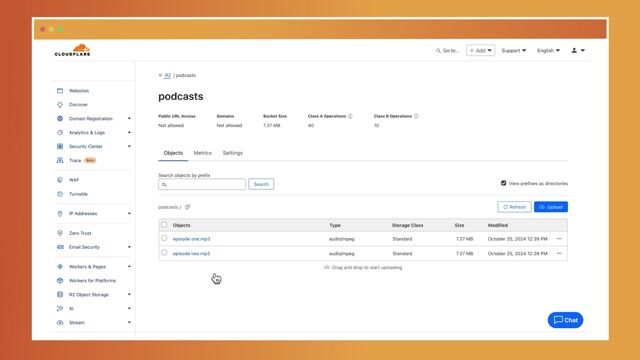The image size is (640, 360).
Task: Expand the Email Security submenu arrow
Action: click(x=129, y=247)
